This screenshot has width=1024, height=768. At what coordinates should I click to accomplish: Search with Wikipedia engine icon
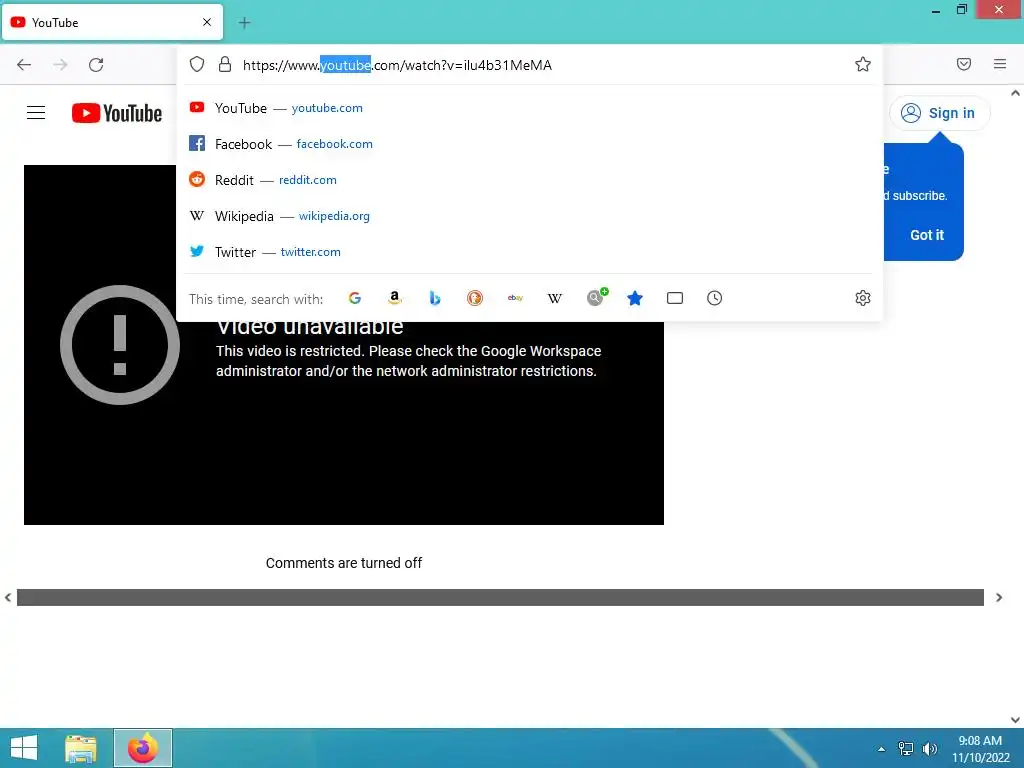tap(554, 298)
